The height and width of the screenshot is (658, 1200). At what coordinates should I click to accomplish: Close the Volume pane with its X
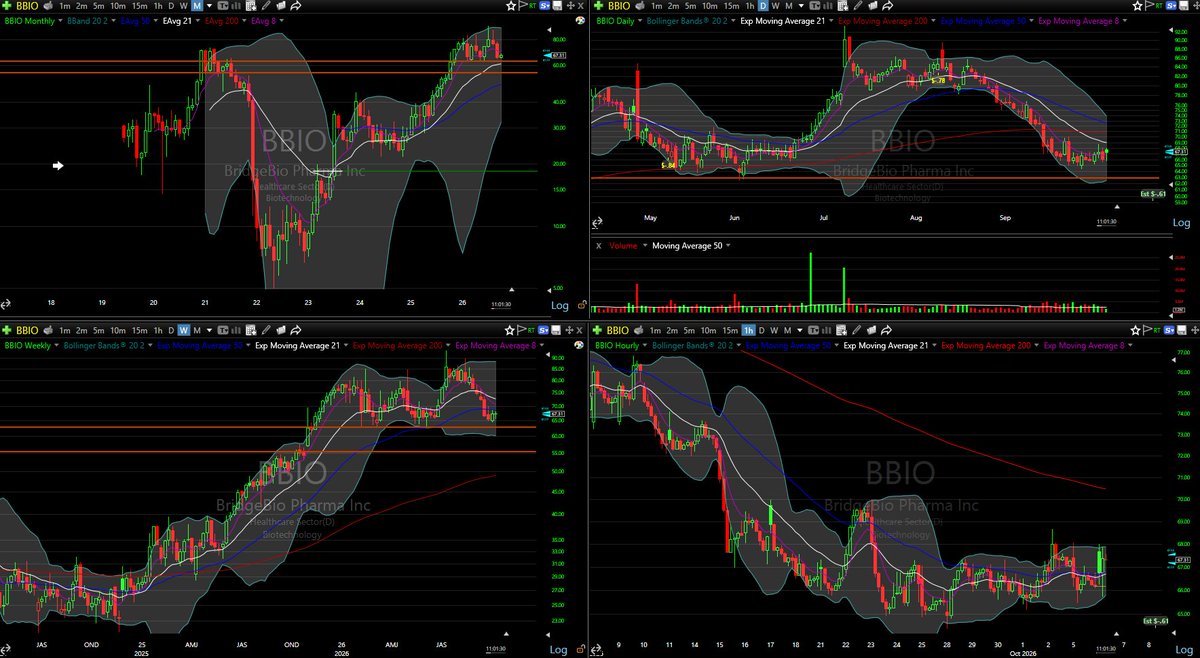tap(599, 245)
